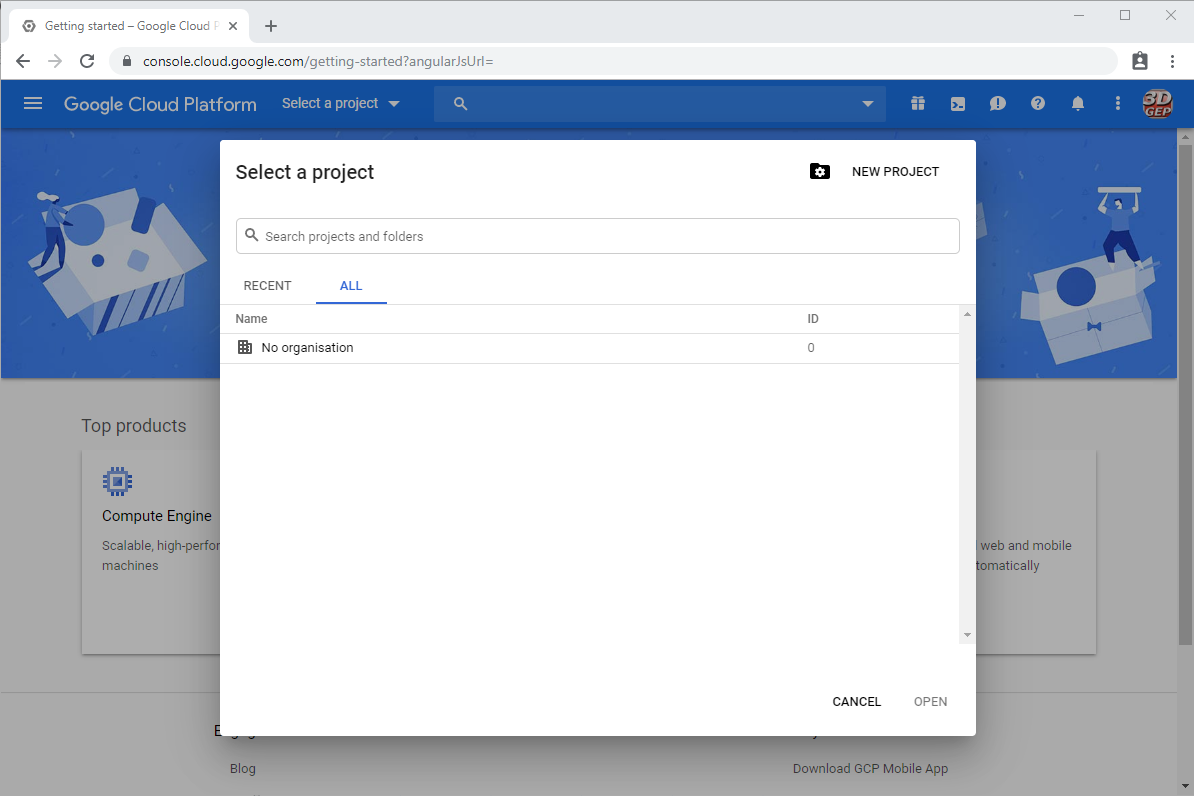Open the free trial gift icon

[x=918, y=104]
